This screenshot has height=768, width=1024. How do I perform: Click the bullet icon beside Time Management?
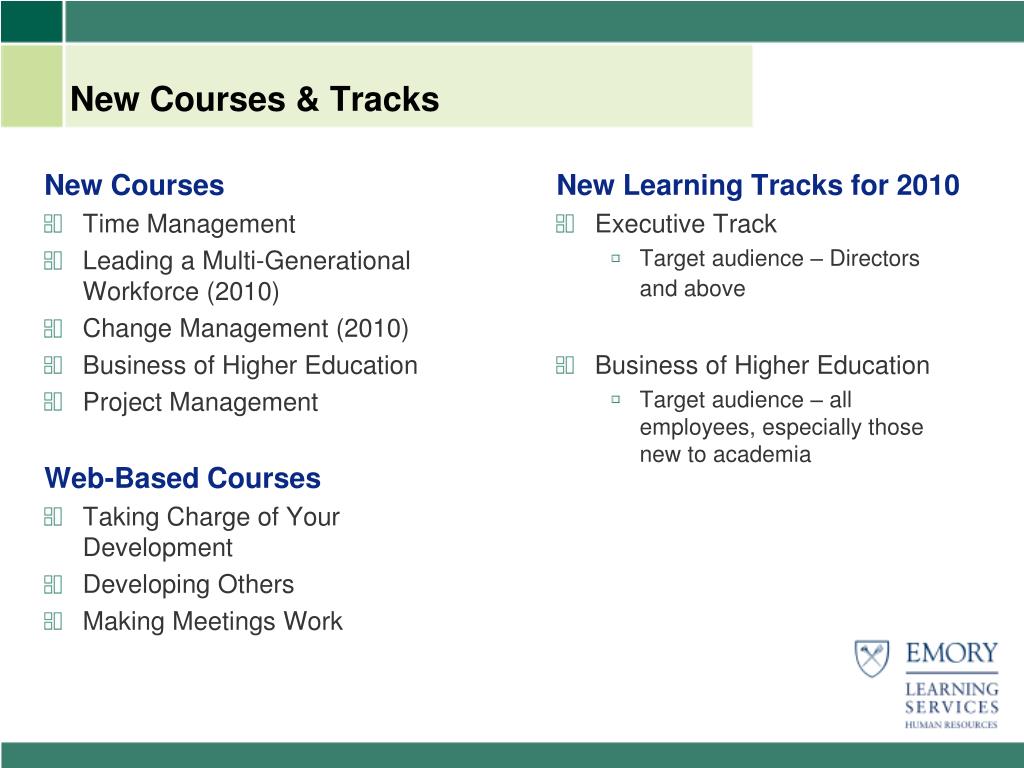click(x=53, y=224)
